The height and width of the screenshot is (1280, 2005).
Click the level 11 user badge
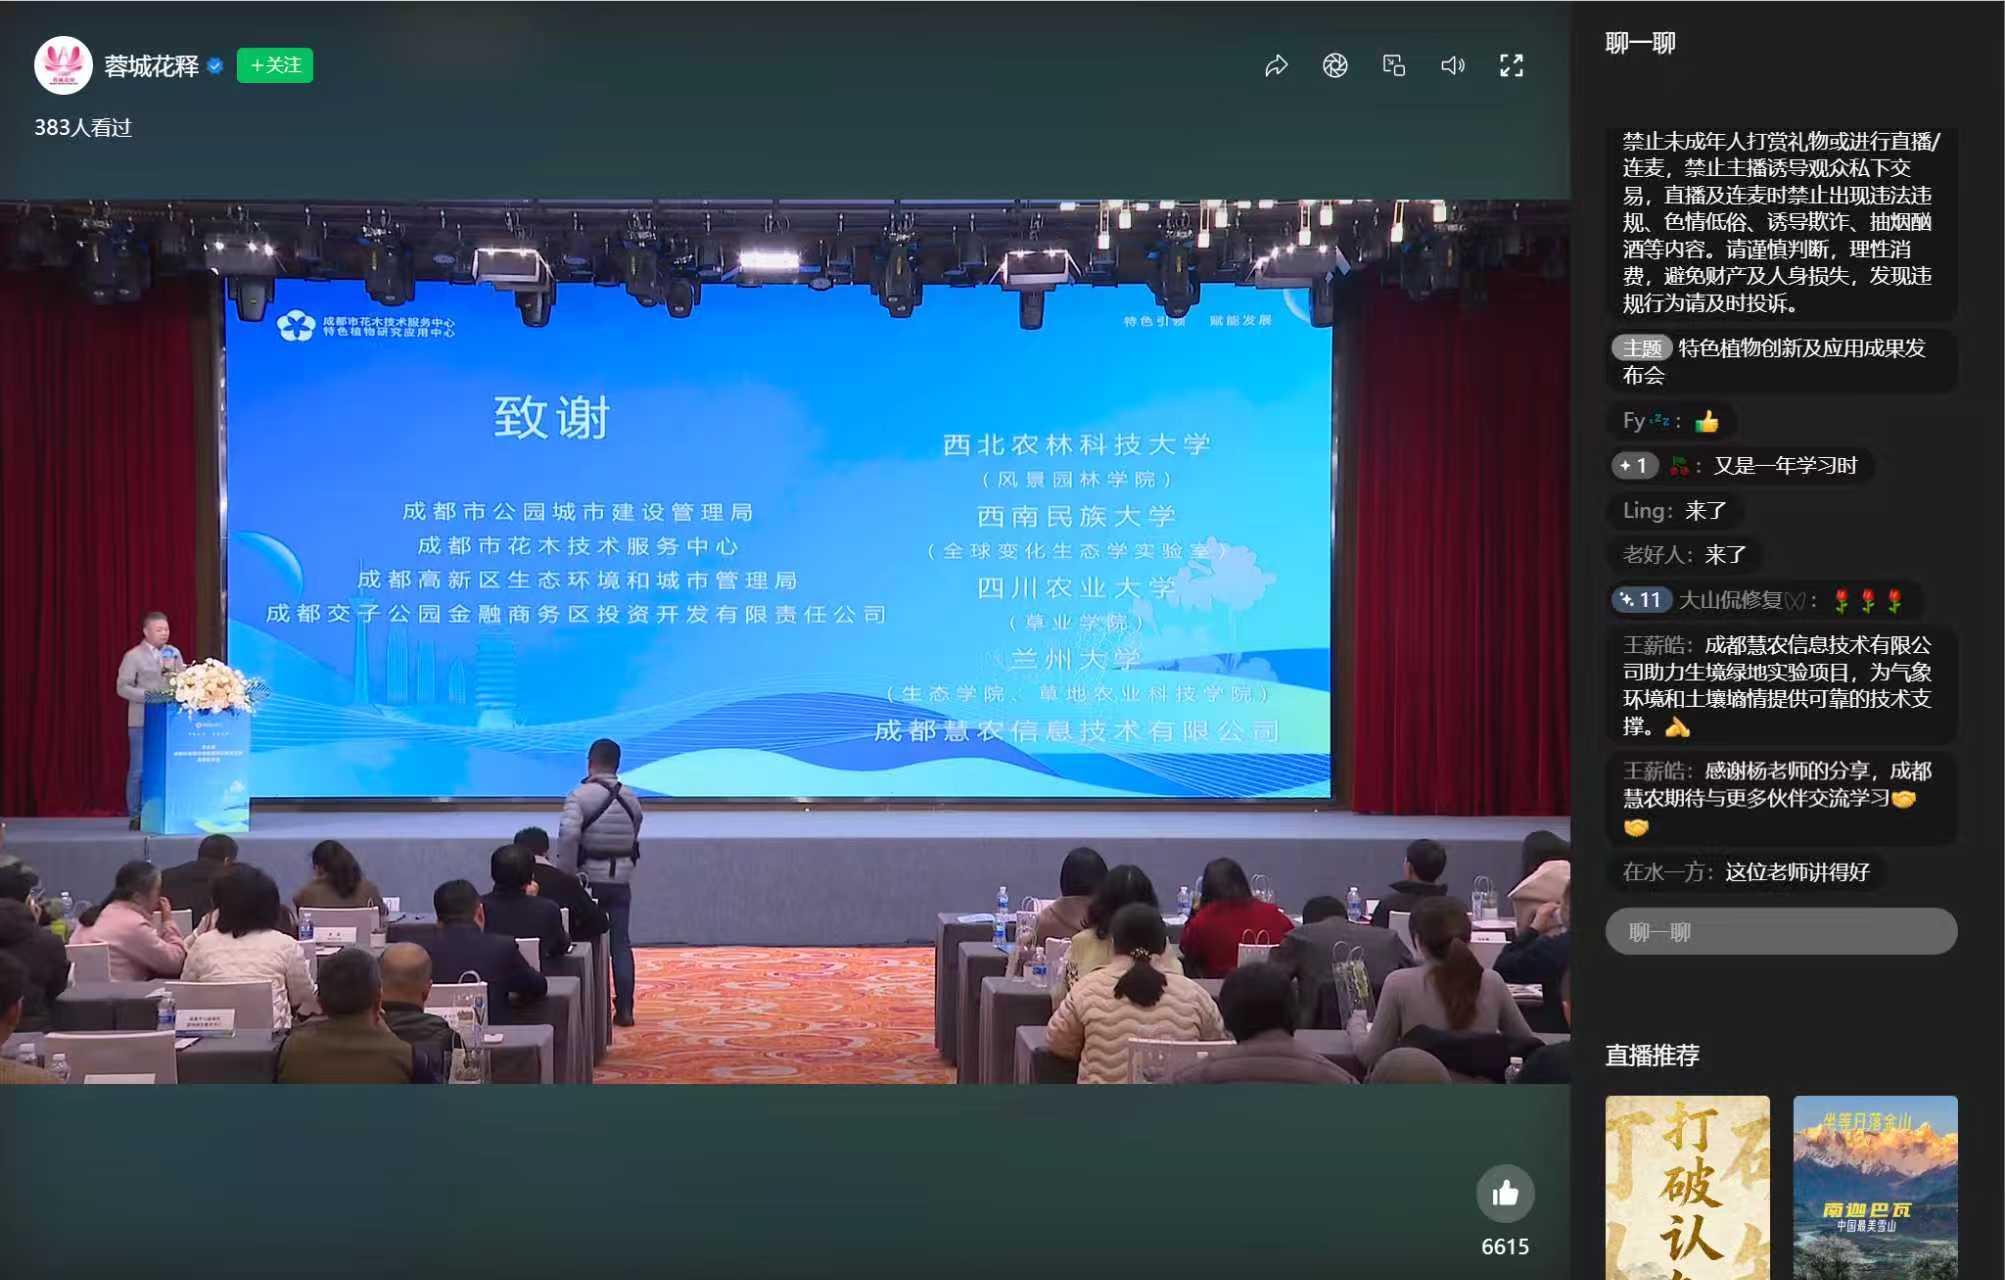point(1641,600)
